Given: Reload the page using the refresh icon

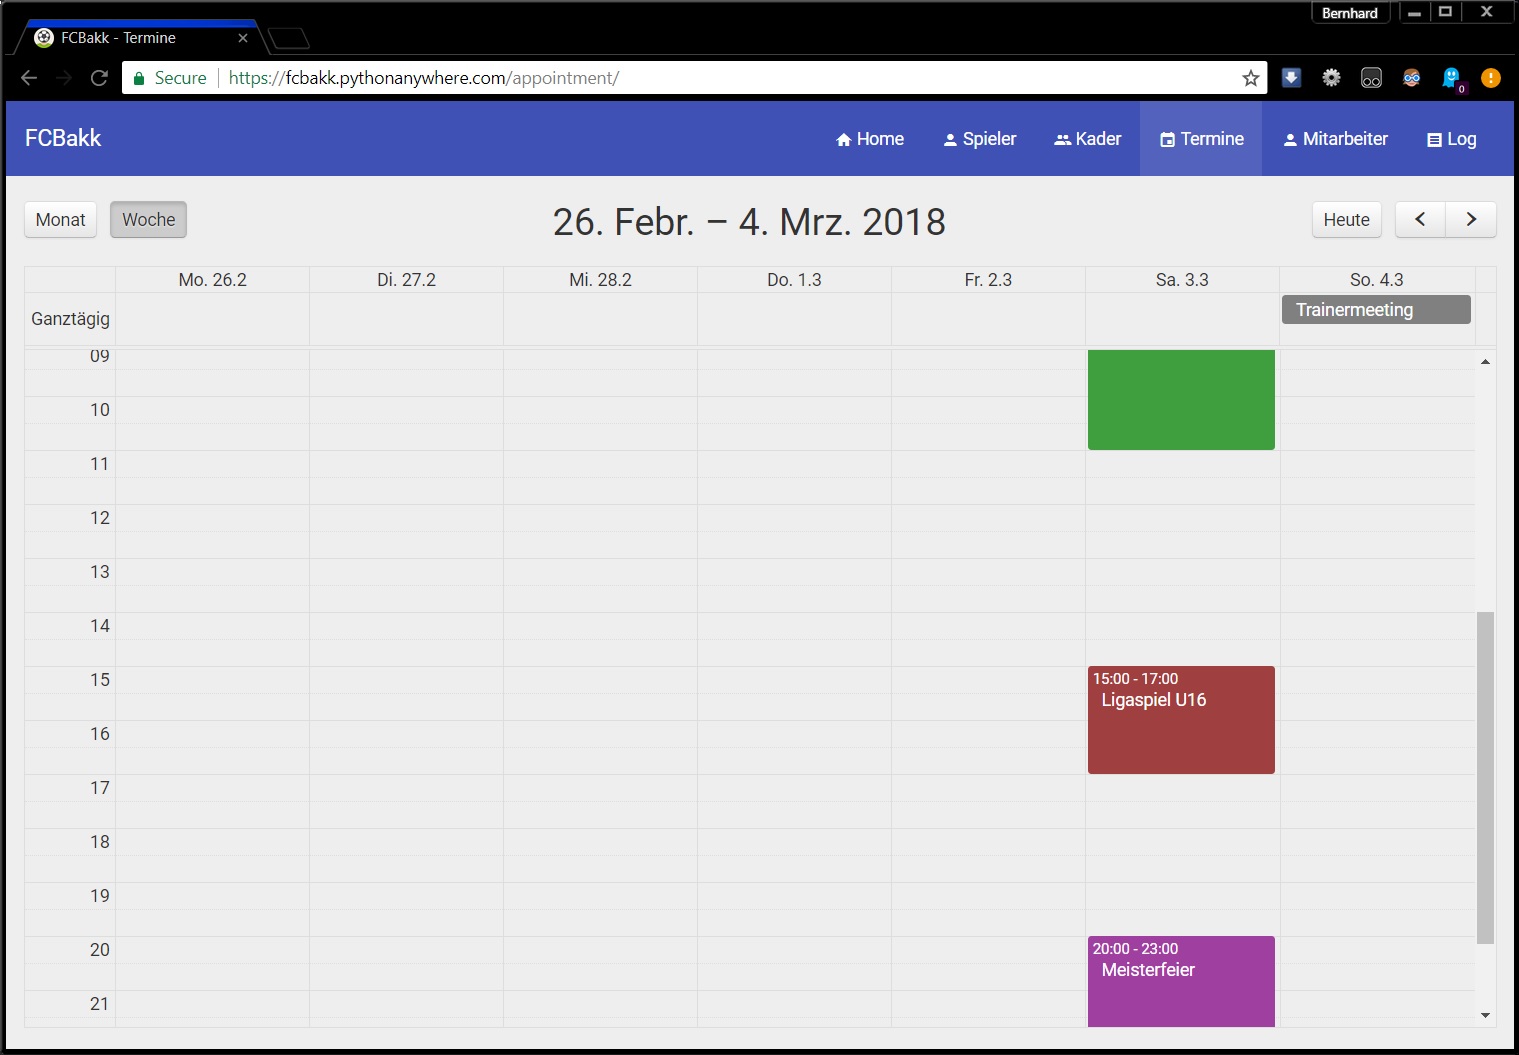Looking at the screenshot, I should [99, 78].
